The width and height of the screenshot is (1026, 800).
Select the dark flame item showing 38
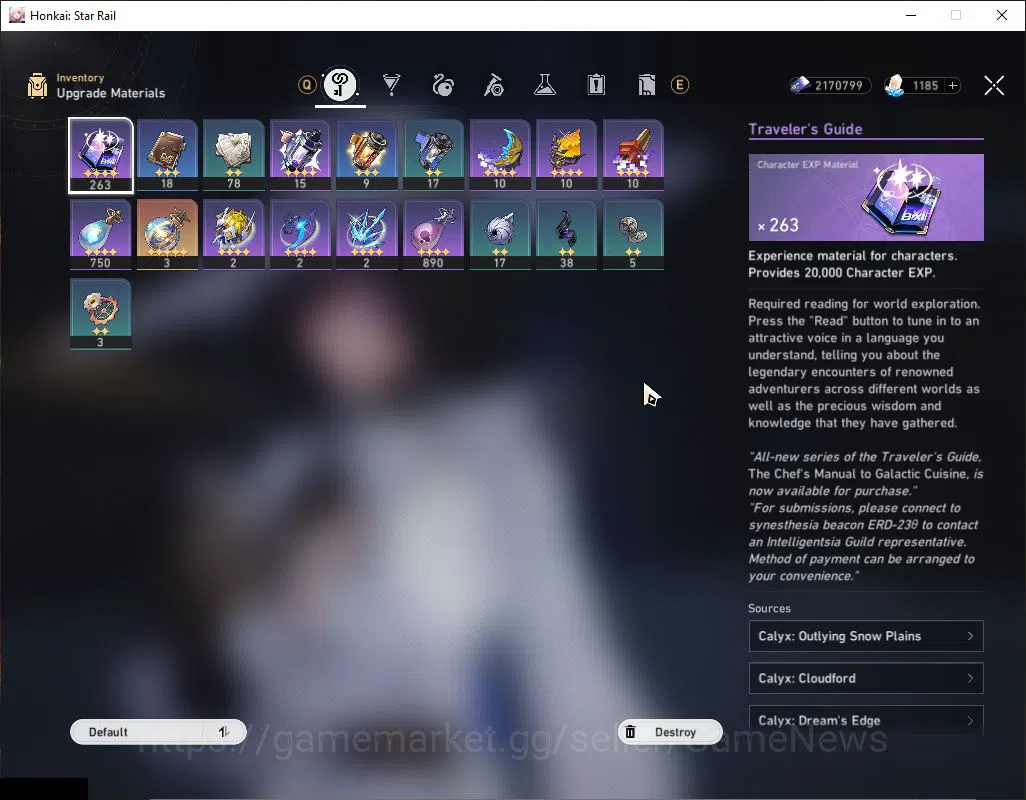(566, 234)
